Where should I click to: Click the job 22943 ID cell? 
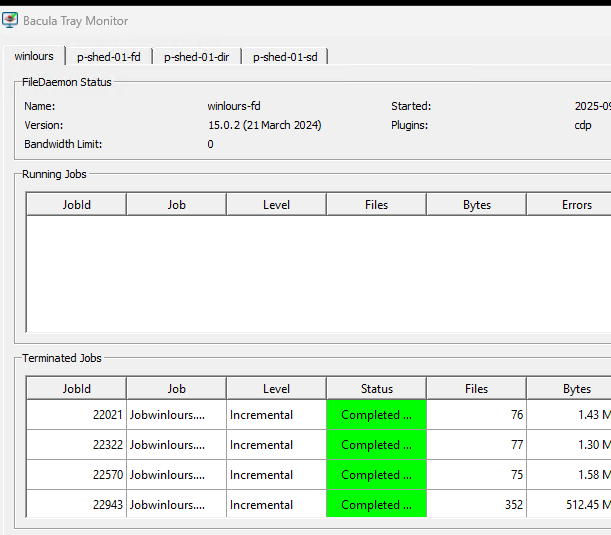76,505
